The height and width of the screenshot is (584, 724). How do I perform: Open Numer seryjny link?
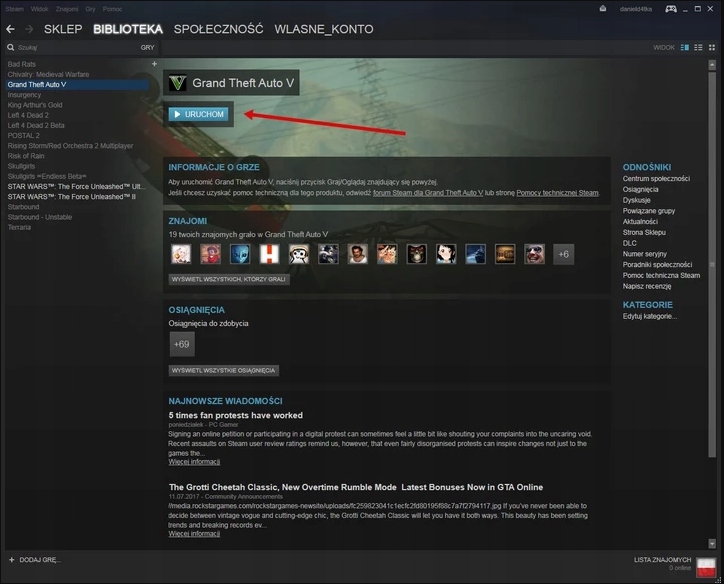tap(645, 254)
